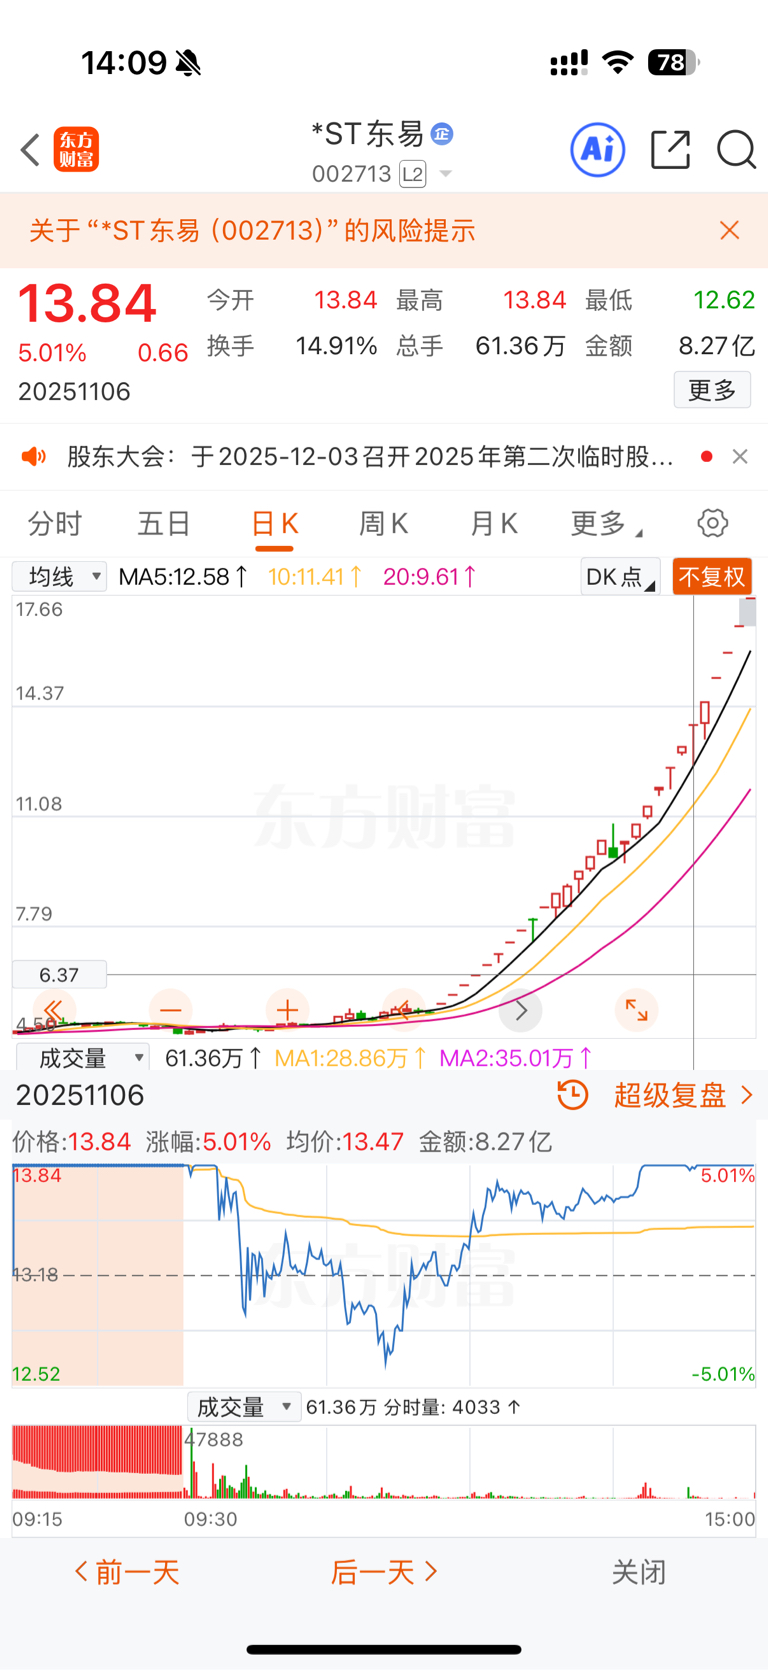Viewport: 768px width, 1670px height.
Task: Tap the L2 level badge
Action: pos(413,174)
